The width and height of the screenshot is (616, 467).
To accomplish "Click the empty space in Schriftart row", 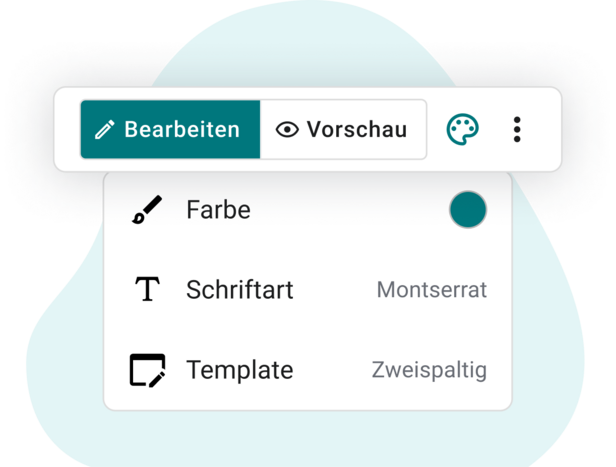I will 335,290.
